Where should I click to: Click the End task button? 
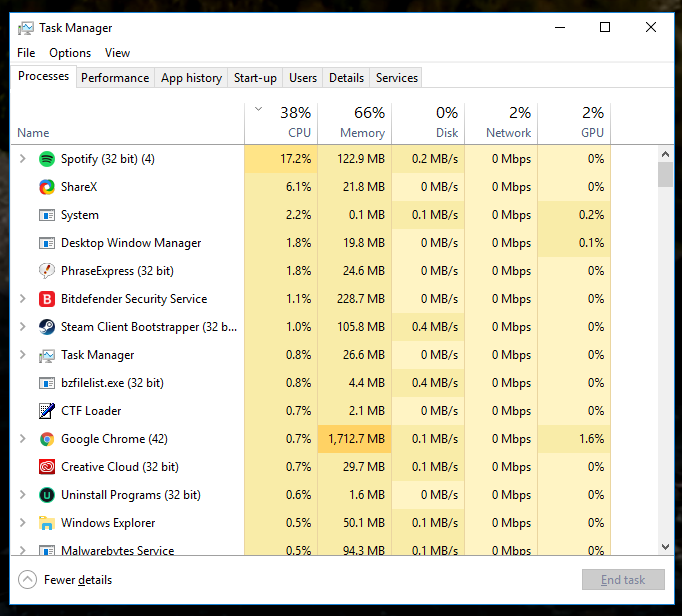(x=623, y=580)
